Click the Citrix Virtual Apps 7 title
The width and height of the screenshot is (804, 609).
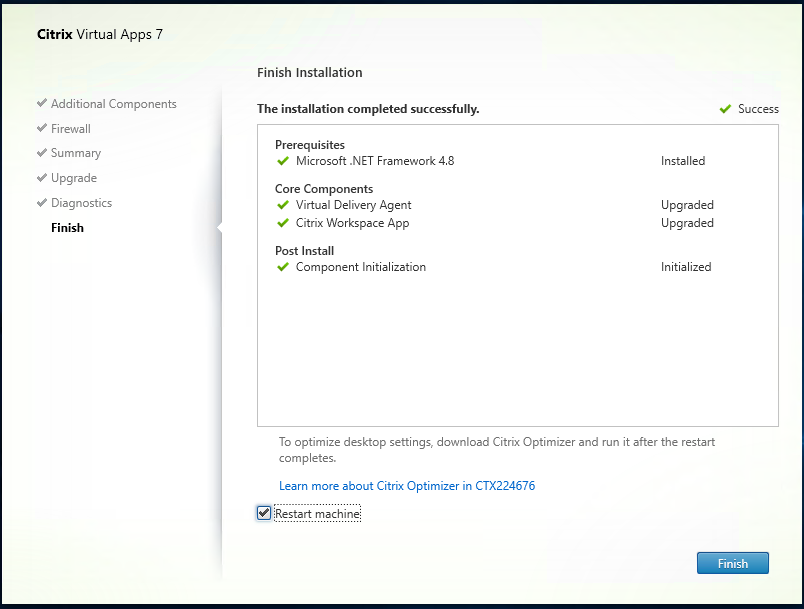tap(100, 34)
